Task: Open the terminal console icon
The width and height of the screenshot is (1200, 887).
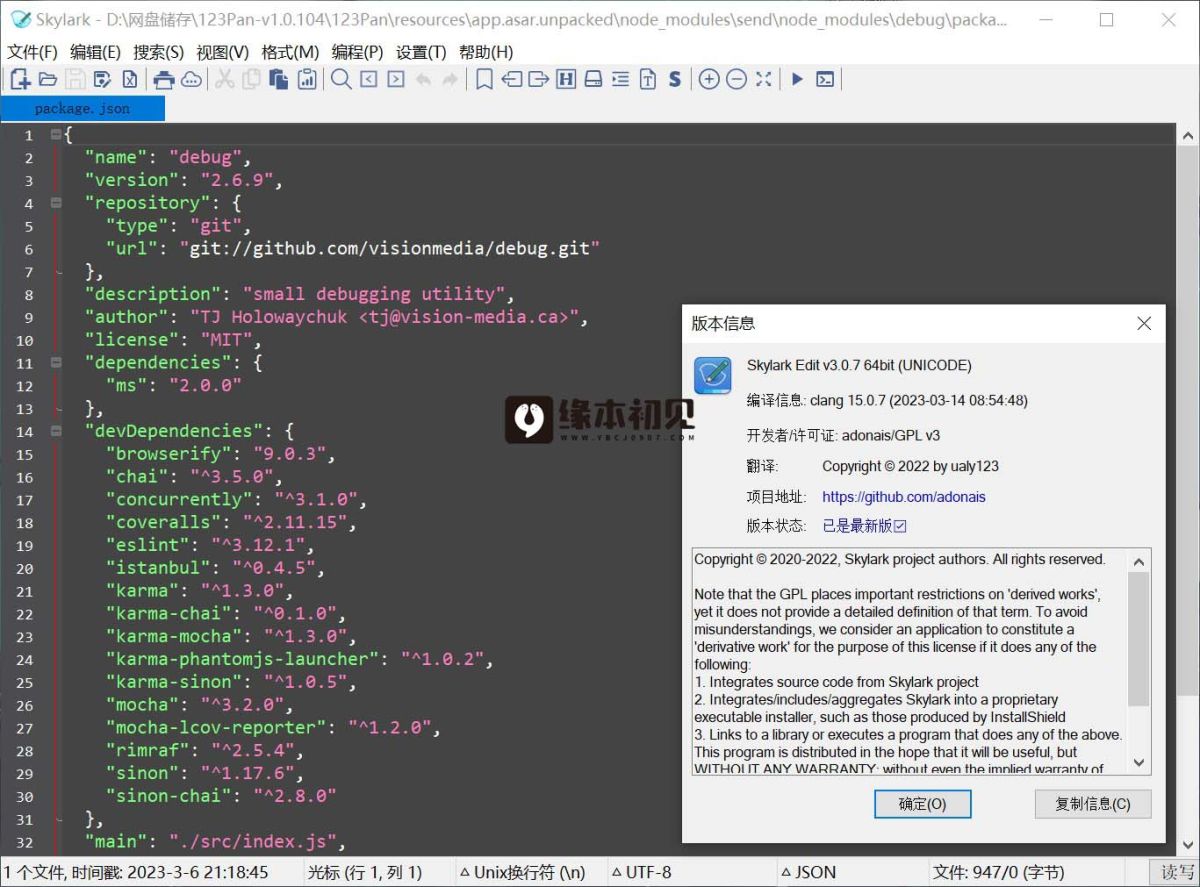Action: pyautogui.click(x=825, y=80)
